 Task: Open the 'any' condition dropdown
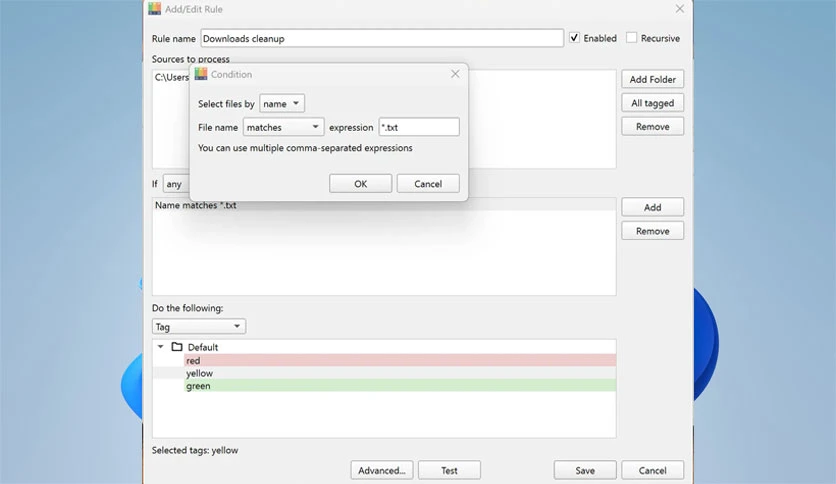176,184
